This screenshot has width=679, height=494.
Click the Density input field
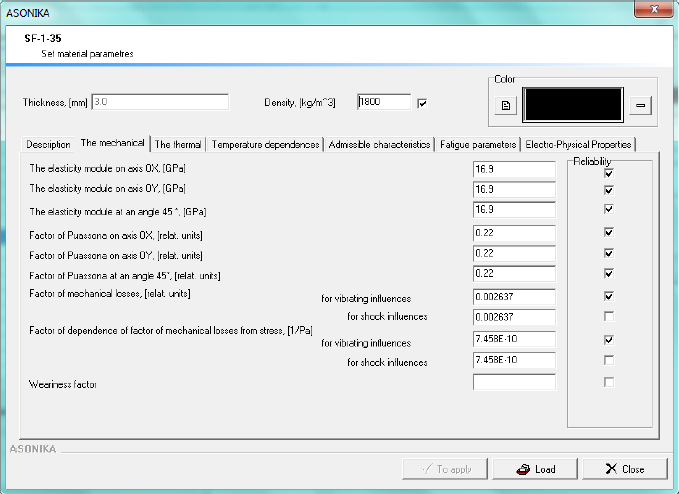pyautogui.click(x=383, y=102)
